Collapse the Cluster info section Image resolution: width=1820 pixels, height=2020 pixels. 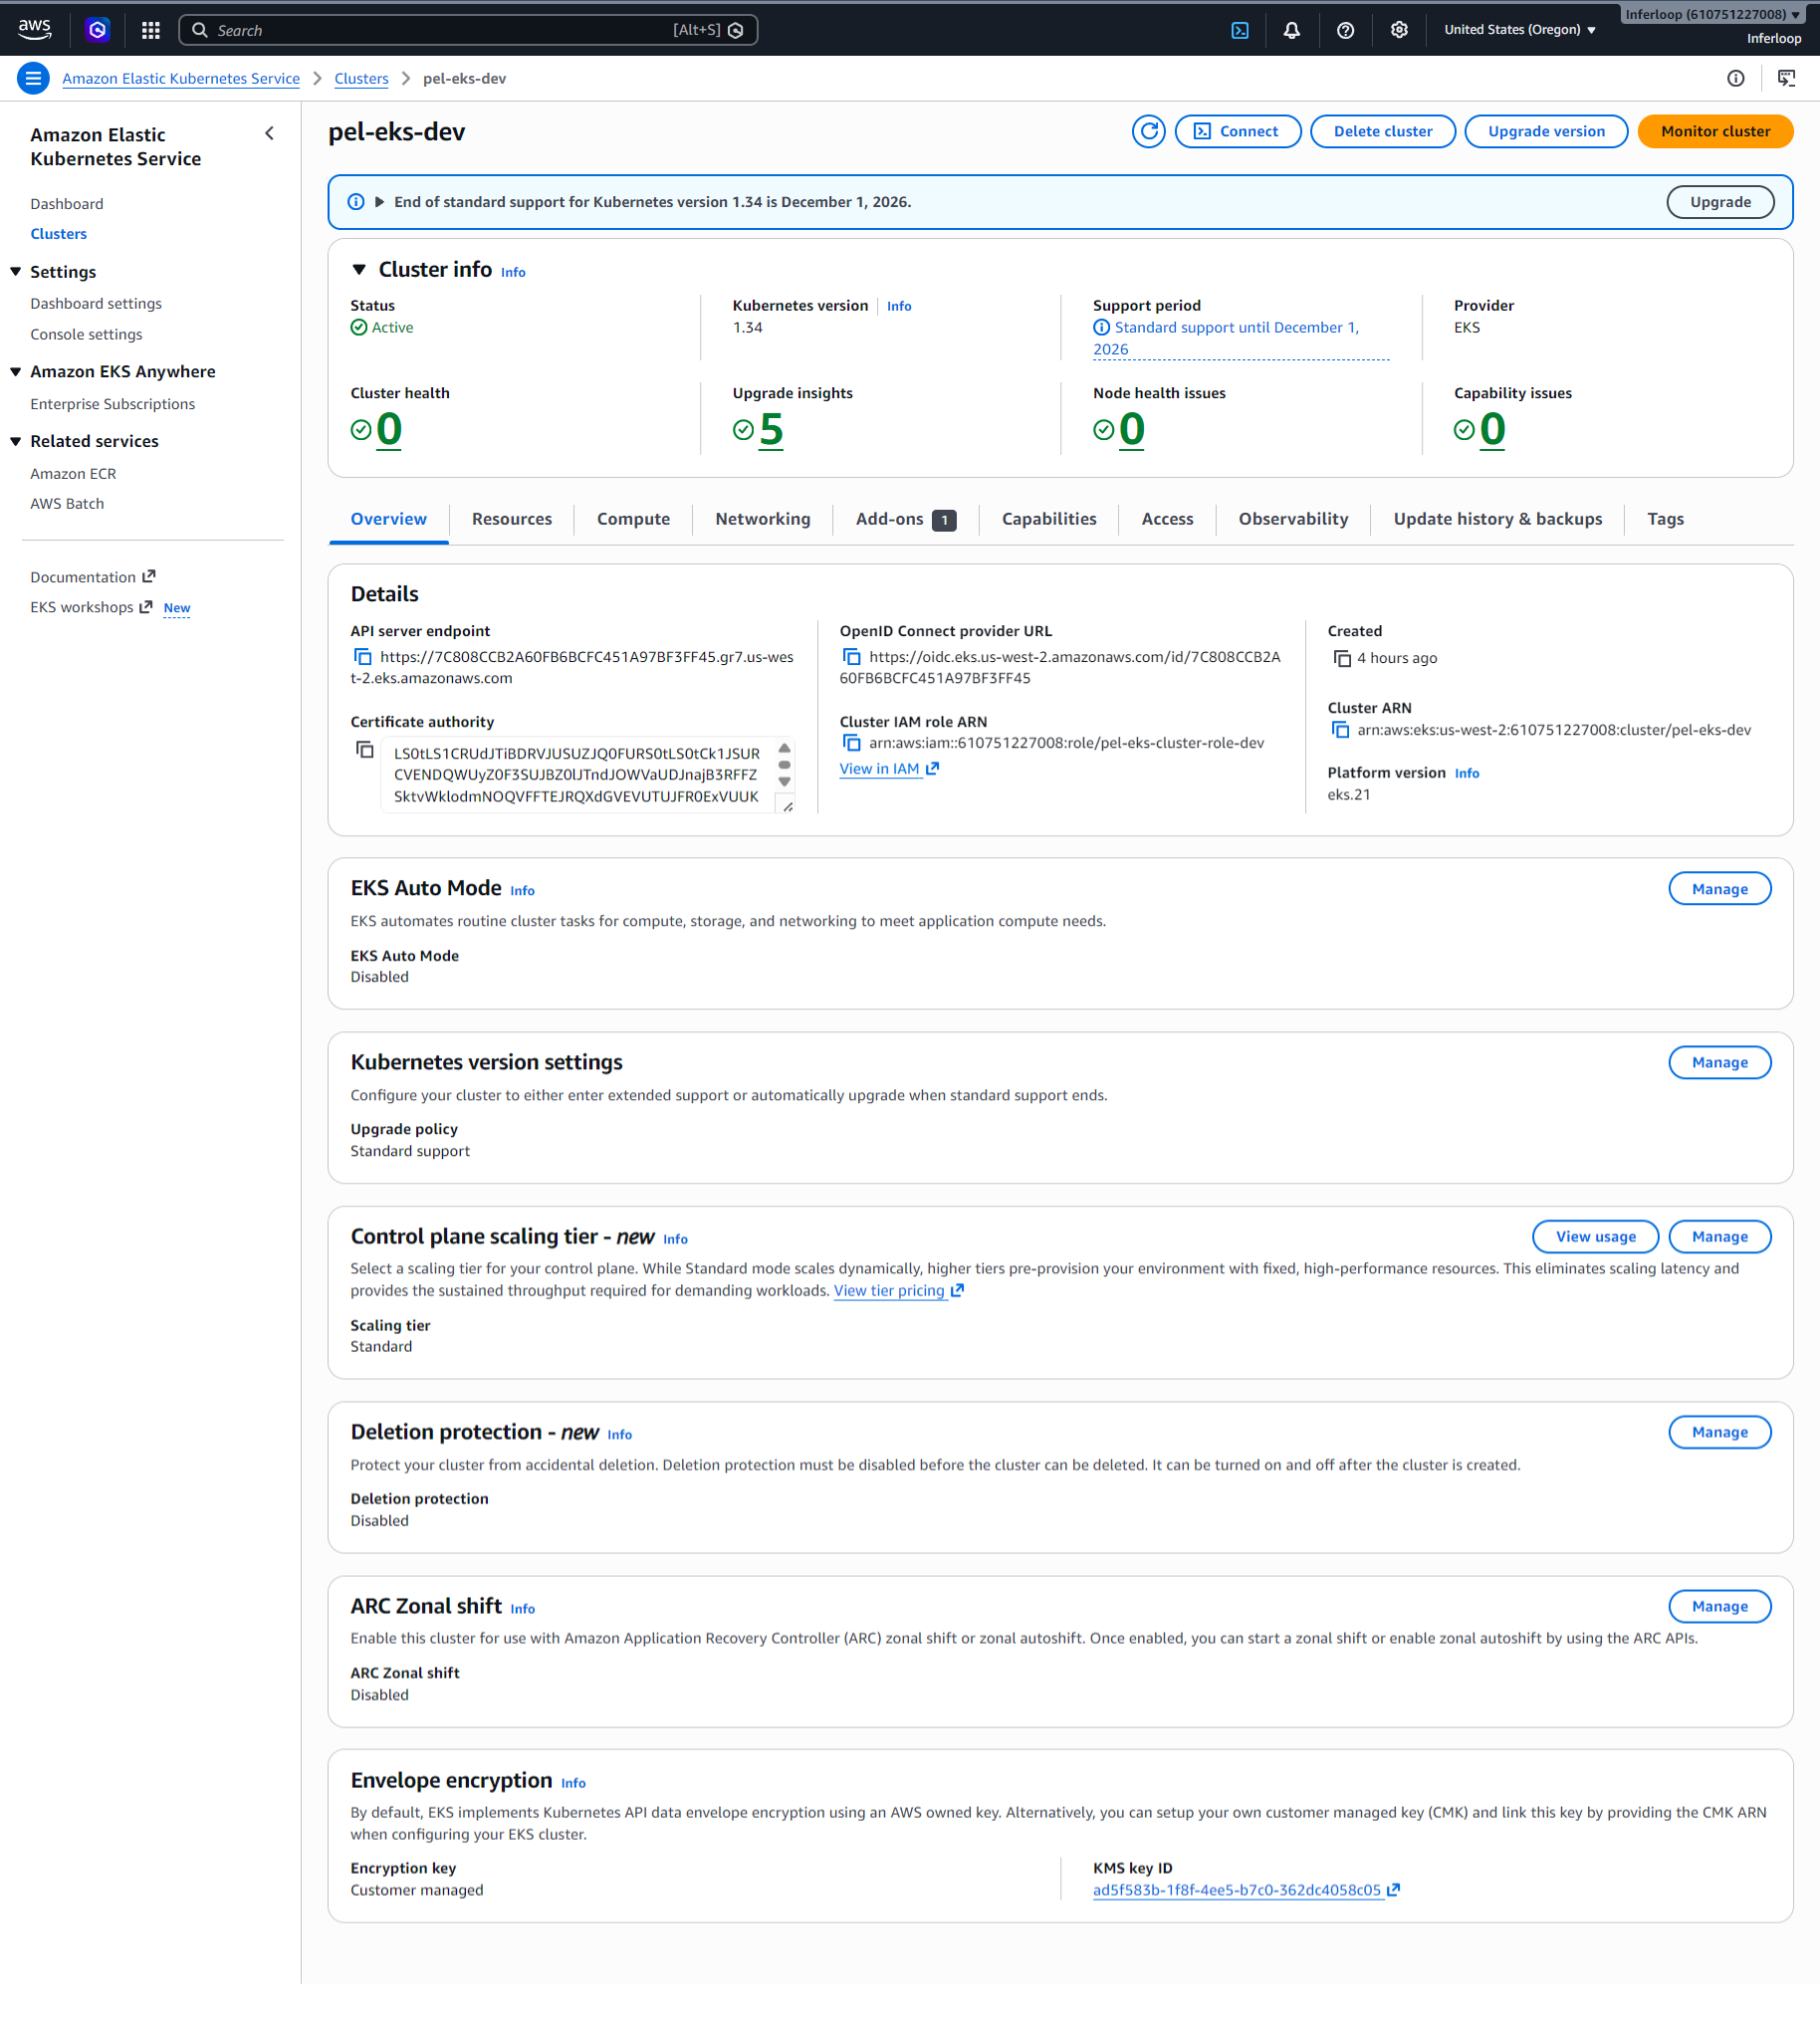(x=359, y=270)
